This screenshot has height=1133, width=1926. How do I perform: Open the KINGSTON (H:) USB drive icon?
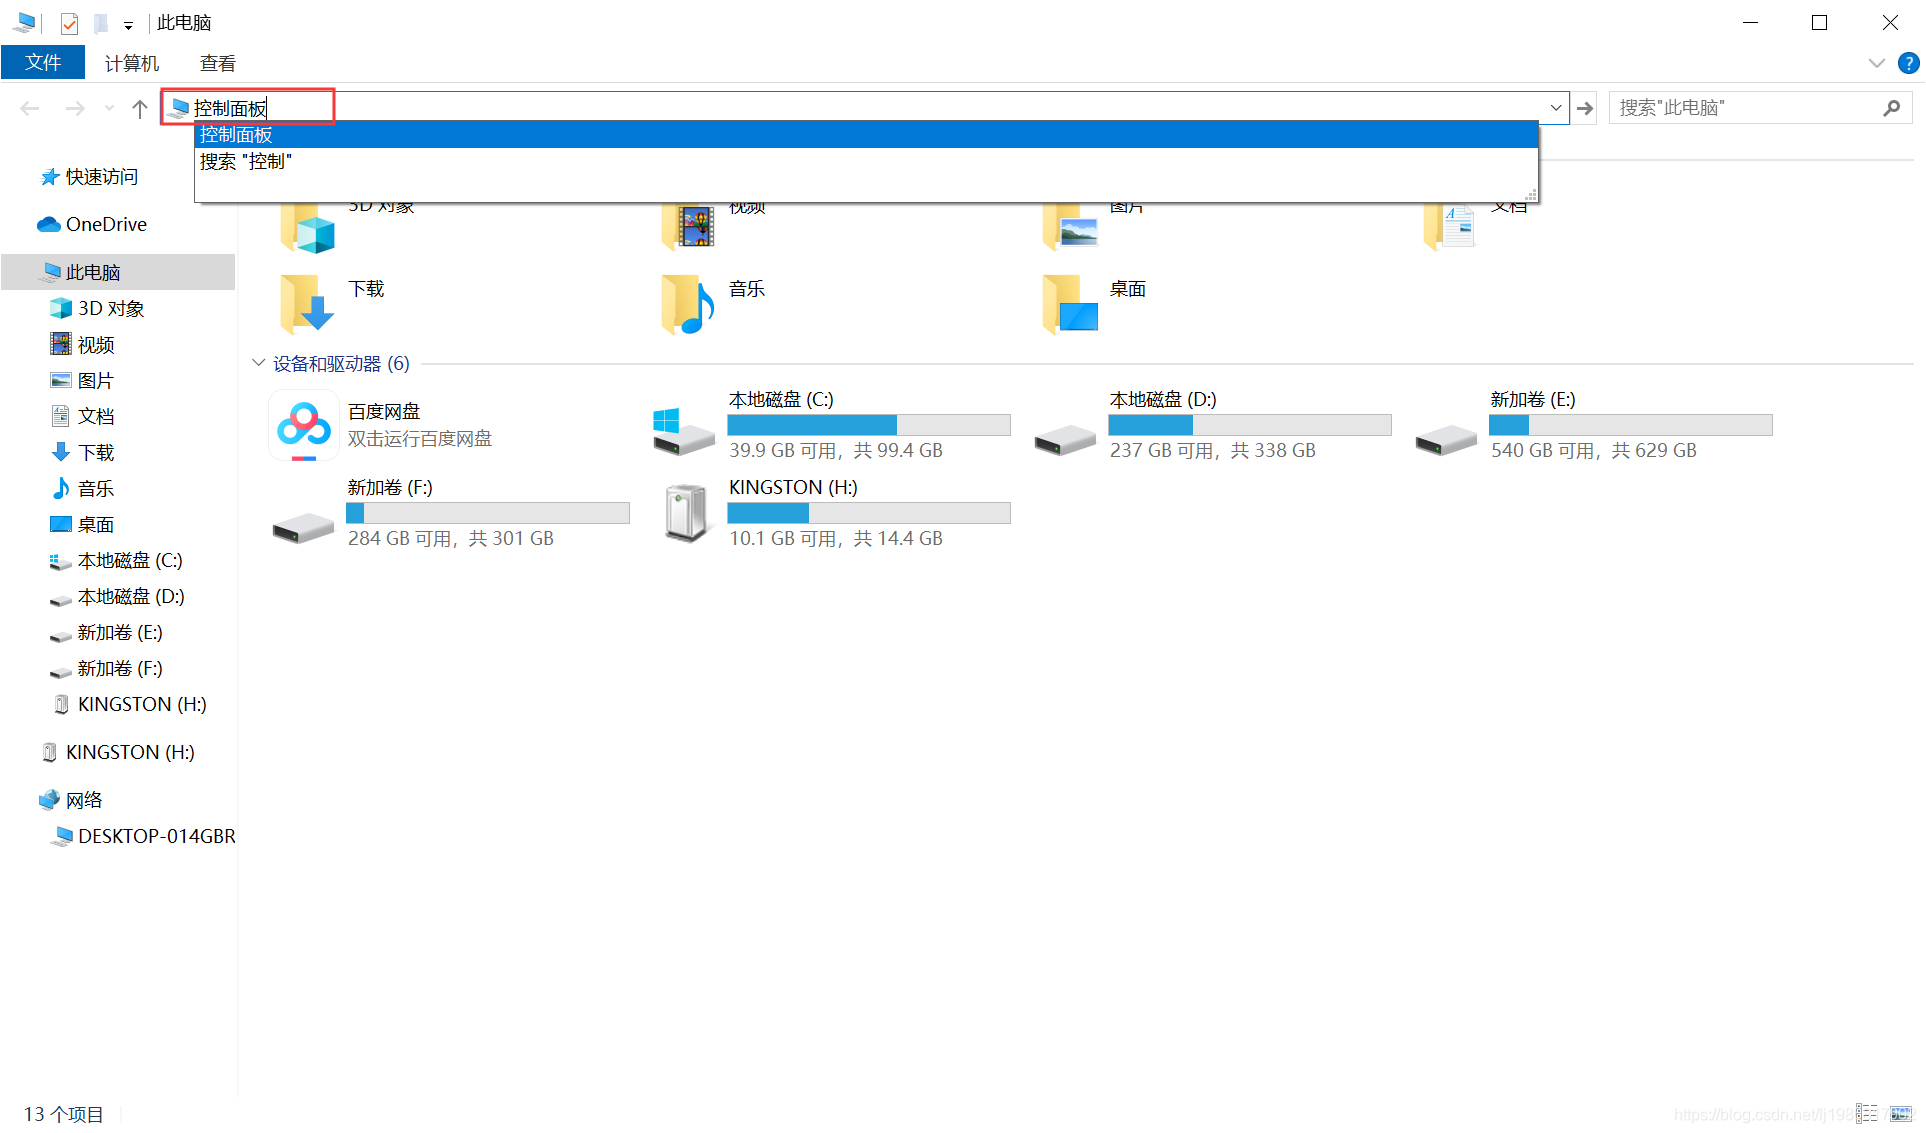click(686, 513)
